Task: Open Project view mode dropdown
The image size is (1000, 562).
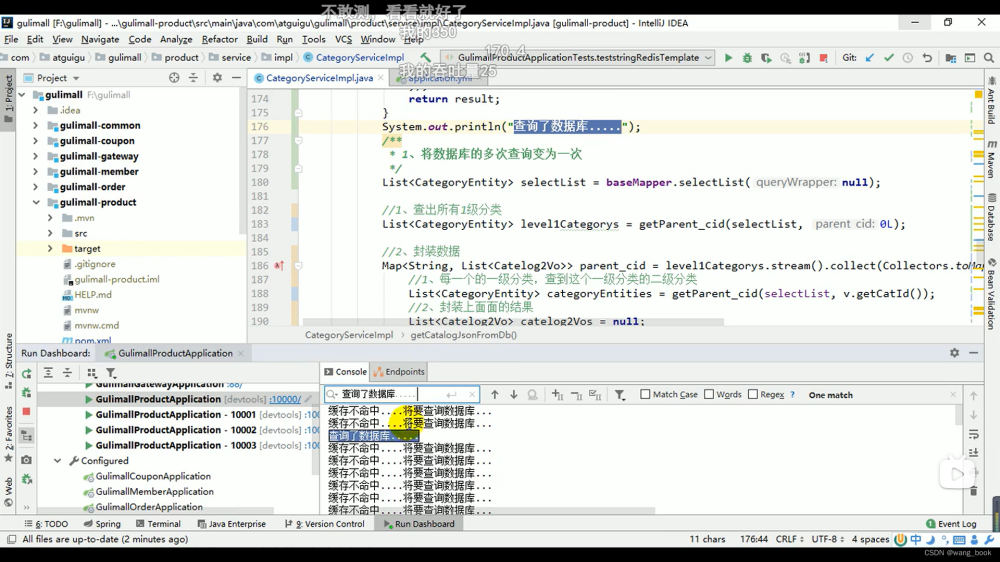Action: click(76, 78)
